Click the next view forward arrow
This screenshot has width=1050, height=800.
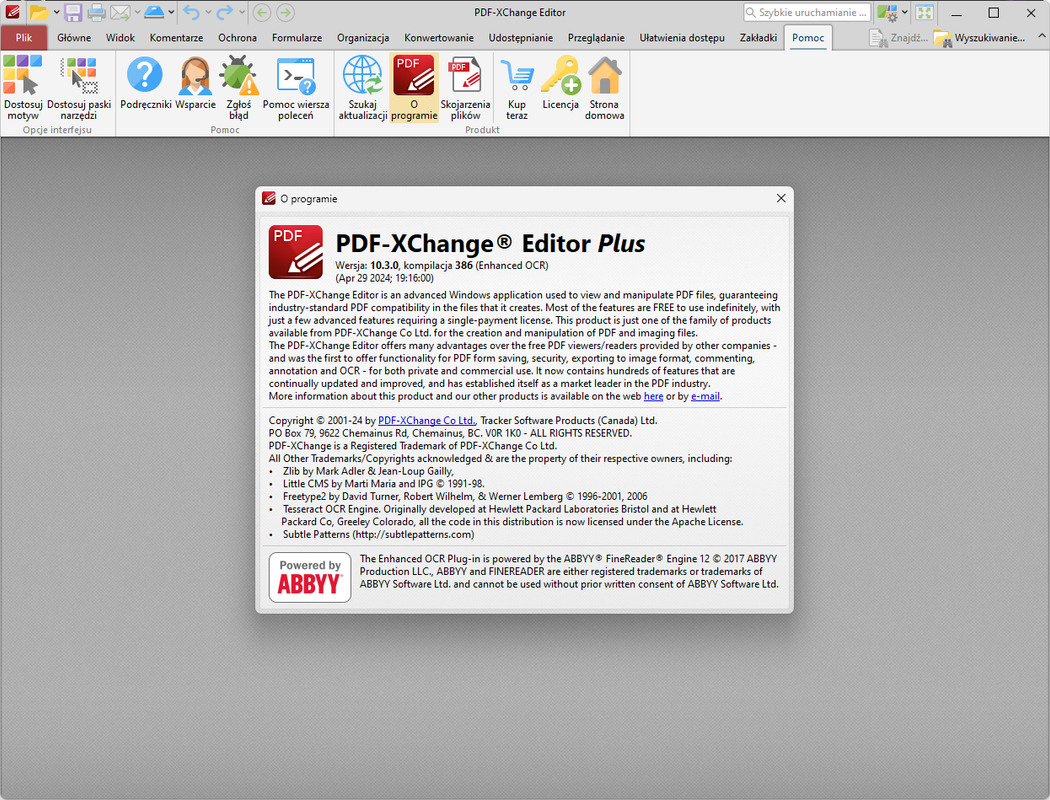285,13
